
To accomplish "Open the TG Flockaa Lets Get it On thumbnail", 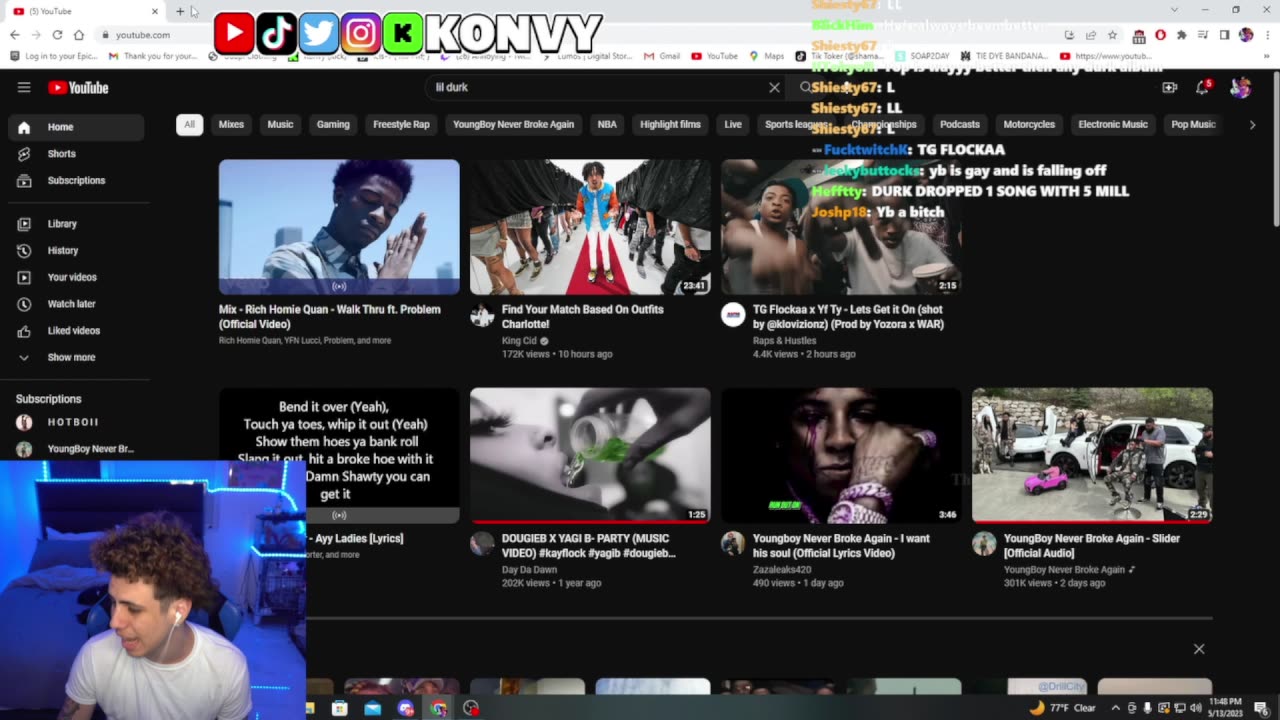I will pyautogui.click(x=841, y=227).
